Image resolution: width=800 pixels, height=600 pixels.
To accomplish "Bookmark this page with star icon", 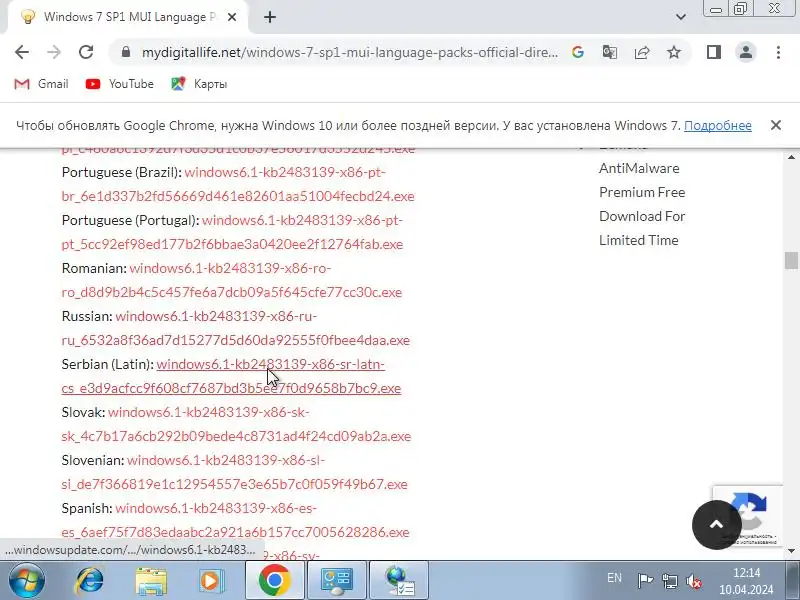I will click(x=674, y=52).
